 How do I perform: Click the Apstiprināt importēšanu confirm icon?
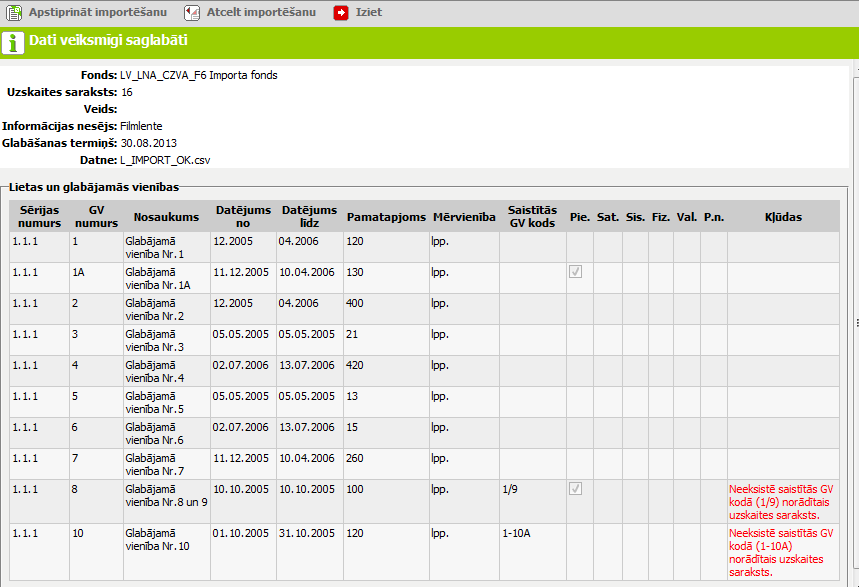(x=14, y=13)
